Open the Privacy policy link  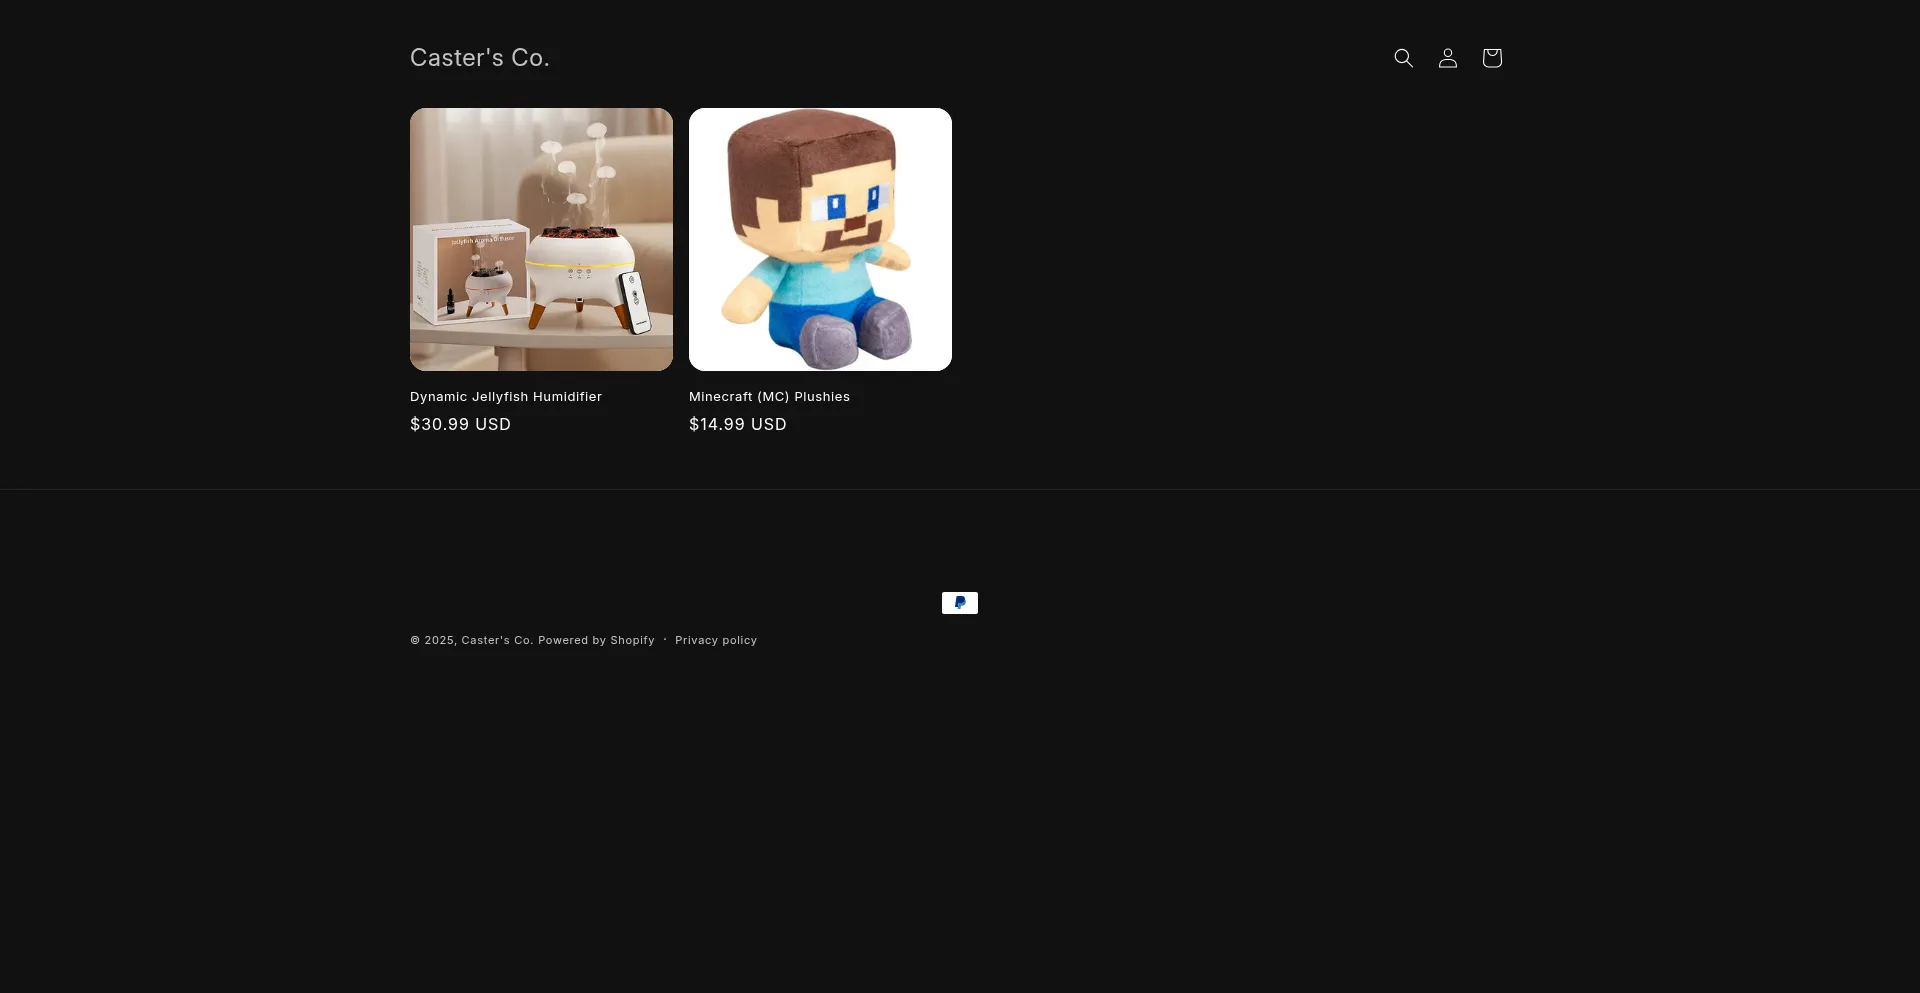pyautogui.click(x=715, y=641)
